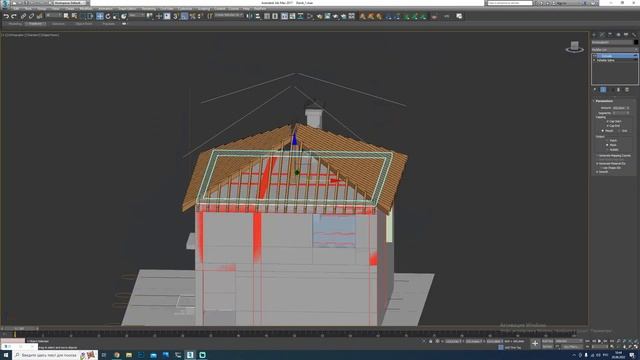Switch to the Display command panel
This screenshot has width=640, height=360.
[x=626, y=35]
